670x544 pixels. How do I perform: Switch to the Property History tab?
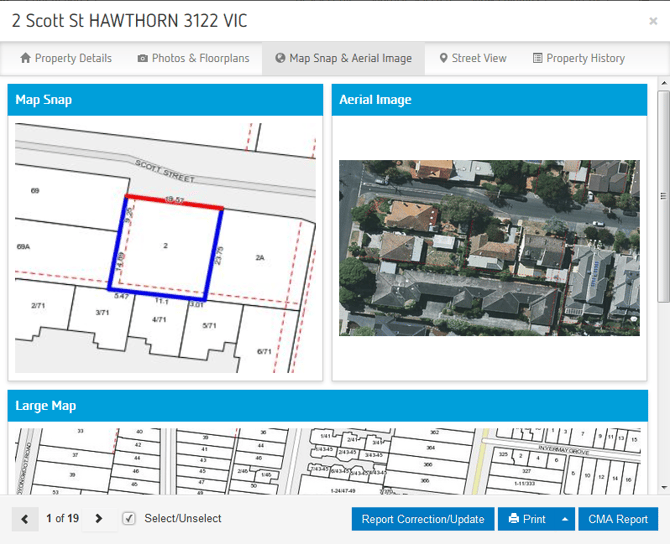(579, 59)
